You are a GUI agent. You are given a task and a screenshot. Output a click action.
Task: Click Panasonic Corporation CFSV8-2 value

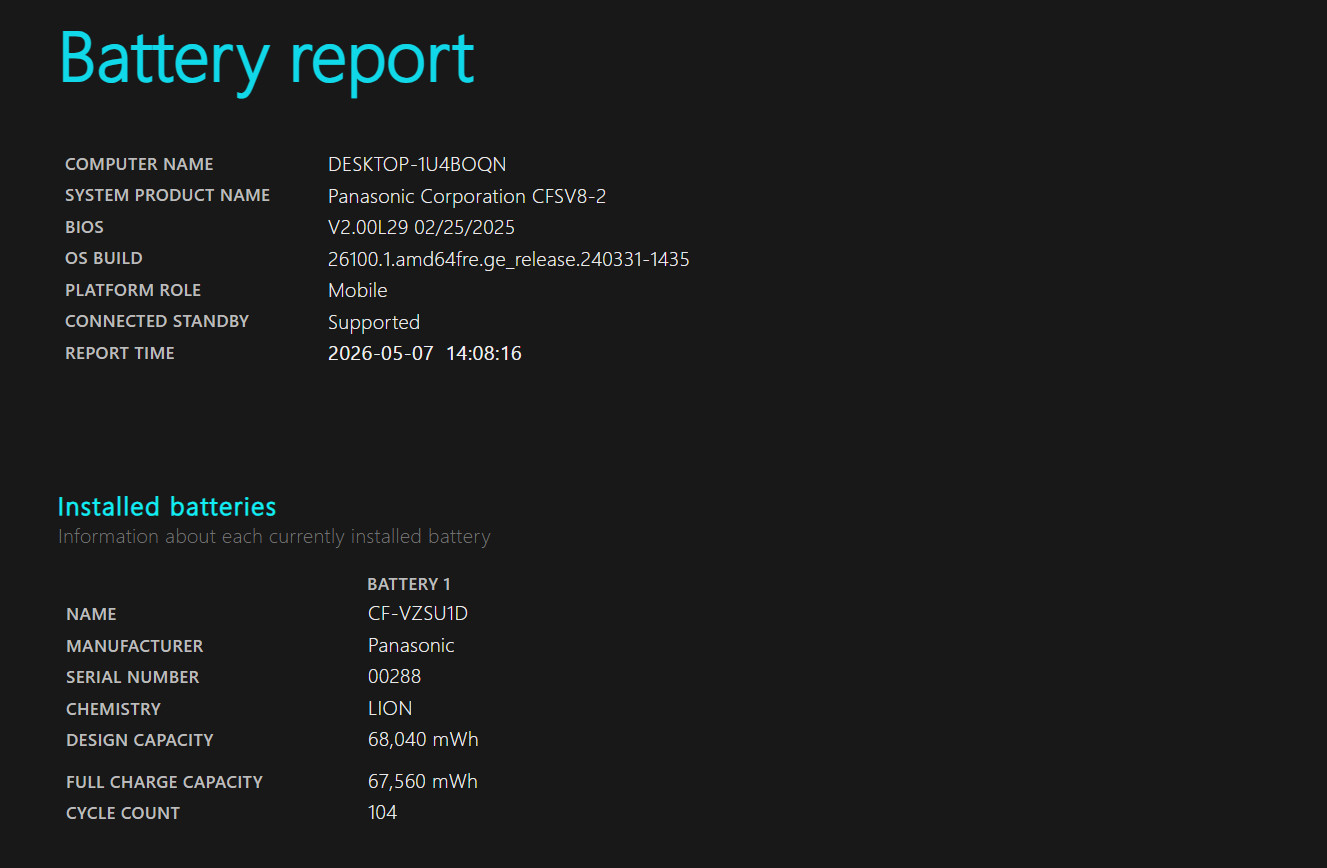click(467, 196)
